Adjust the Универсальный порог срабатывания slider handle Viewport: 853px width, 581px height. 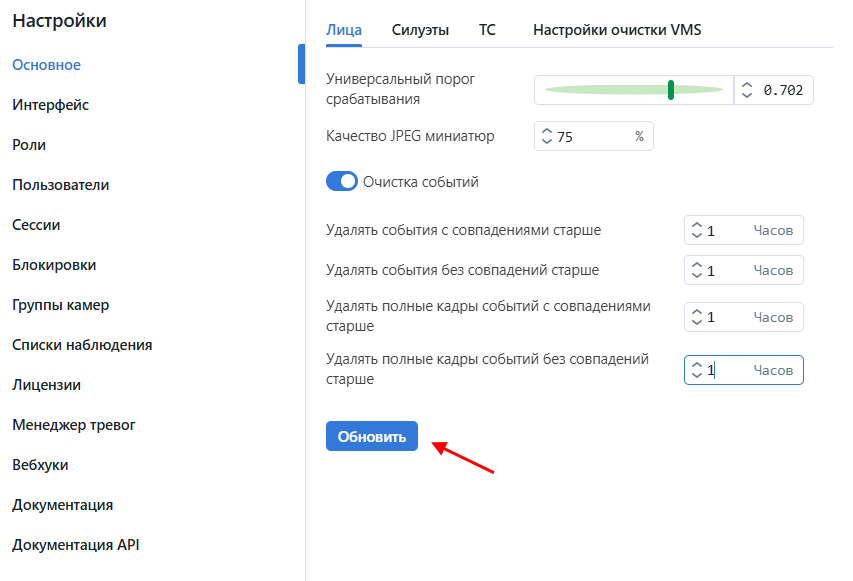click(671, 90)
